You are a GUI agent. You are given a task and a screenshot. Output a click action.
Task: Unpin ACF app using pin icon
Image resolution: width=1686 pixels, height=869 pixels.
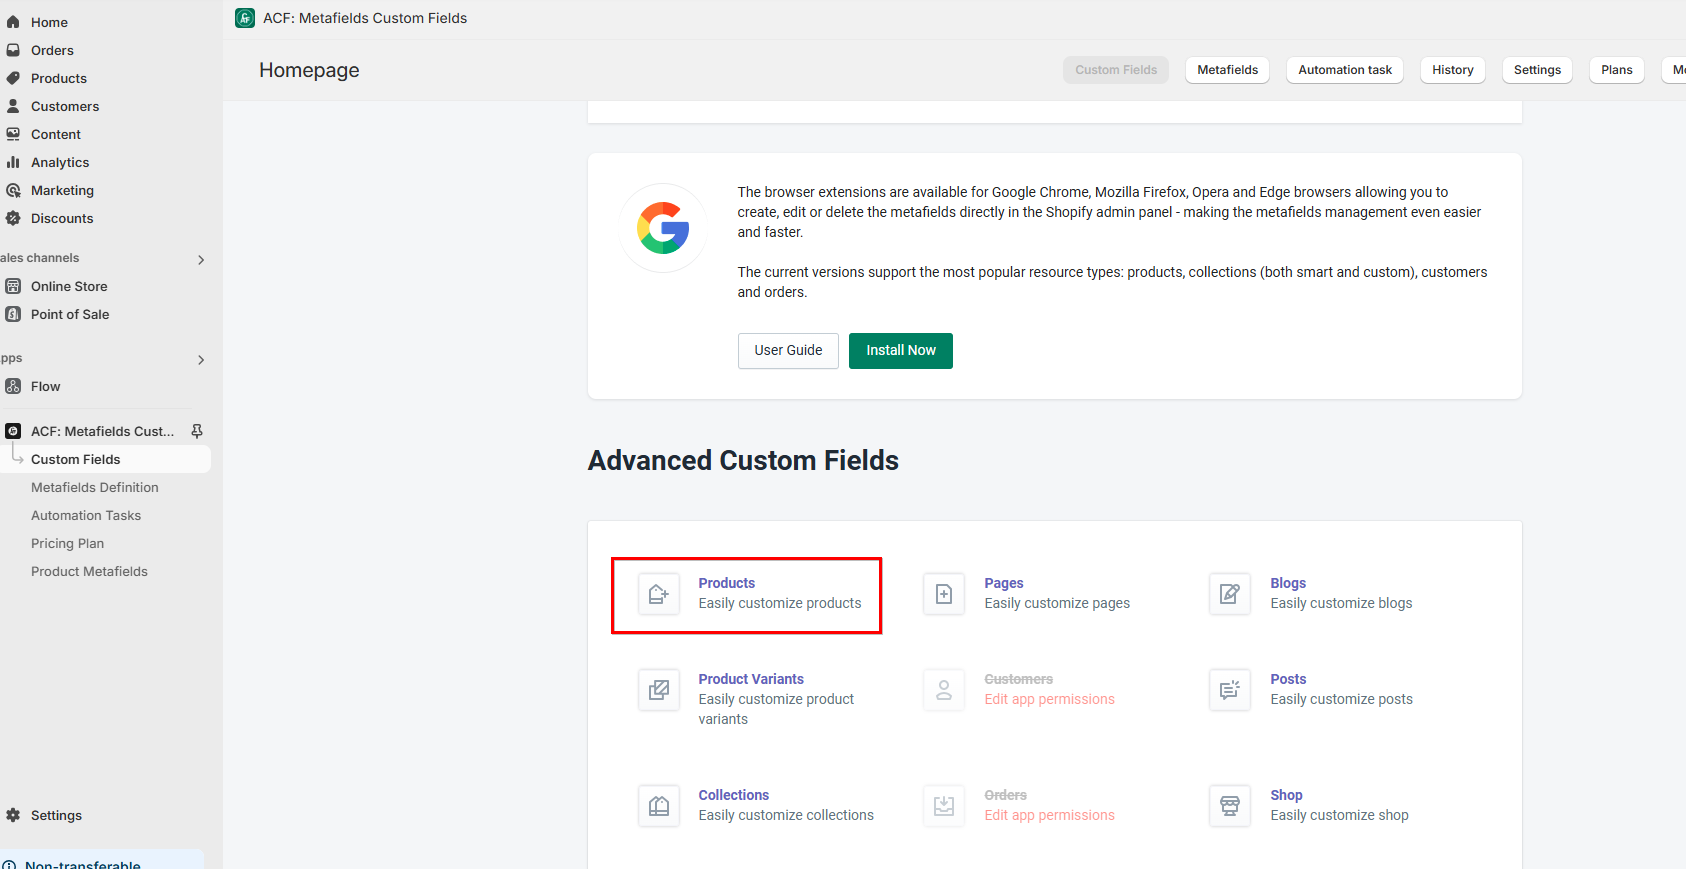pos(197,431)
